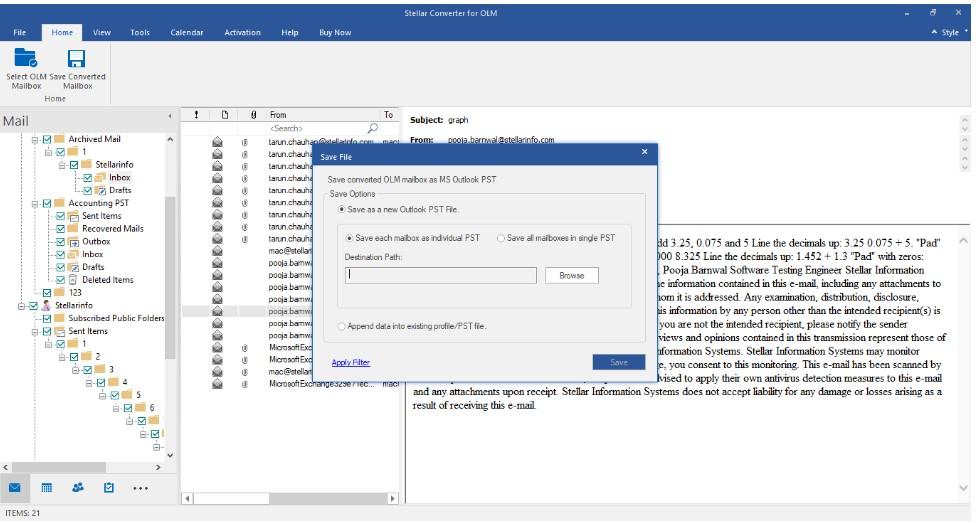Open Help tab
Image resolution: width=978 pixels, height=523 pixels.
289,32
